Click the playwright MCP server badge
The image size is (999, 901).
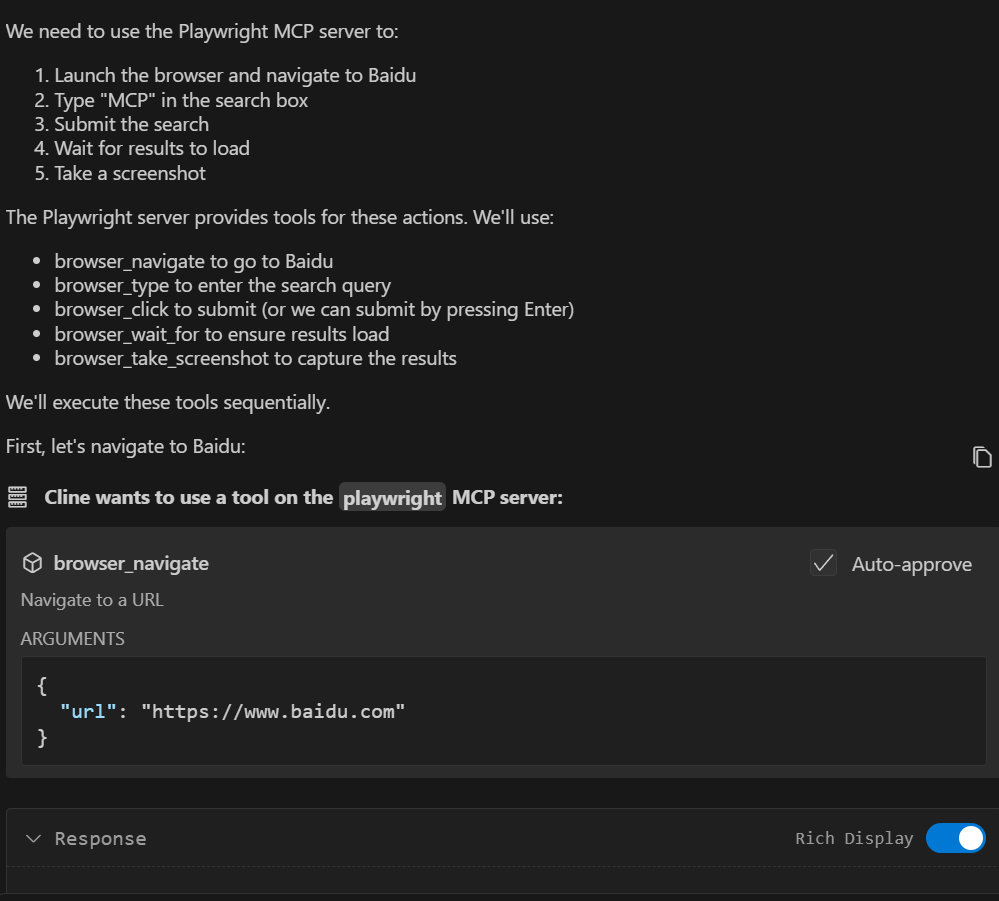tap(392, 497)
